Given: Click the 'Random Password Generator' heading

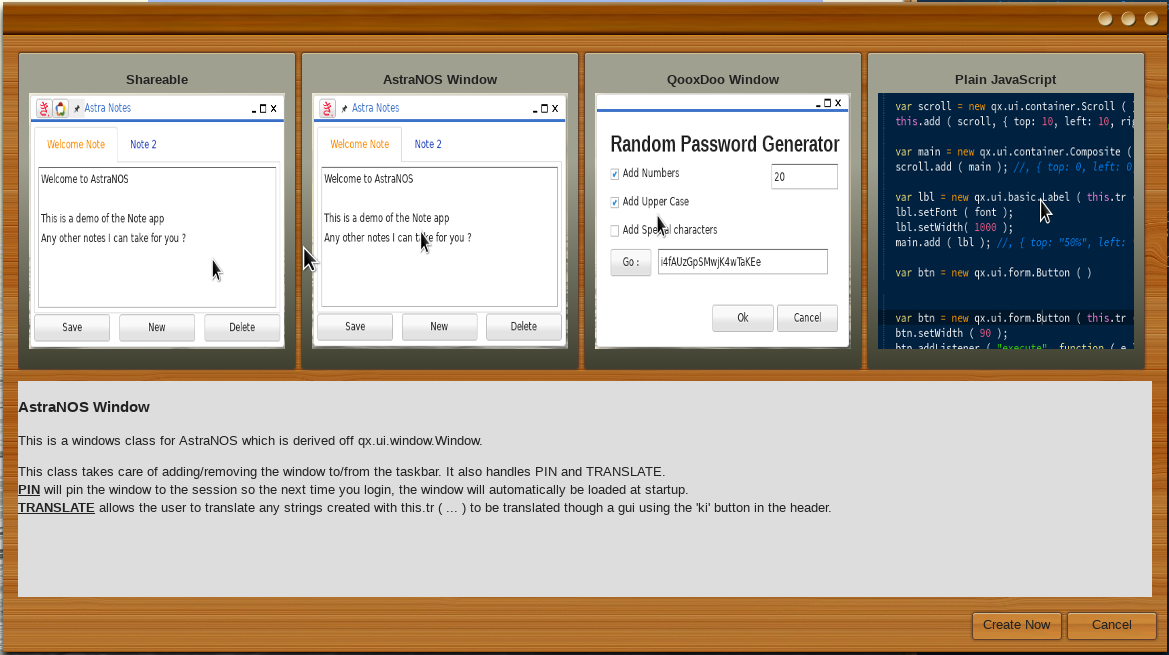Looking at the screenshot, I should click(x=725, y=144).
